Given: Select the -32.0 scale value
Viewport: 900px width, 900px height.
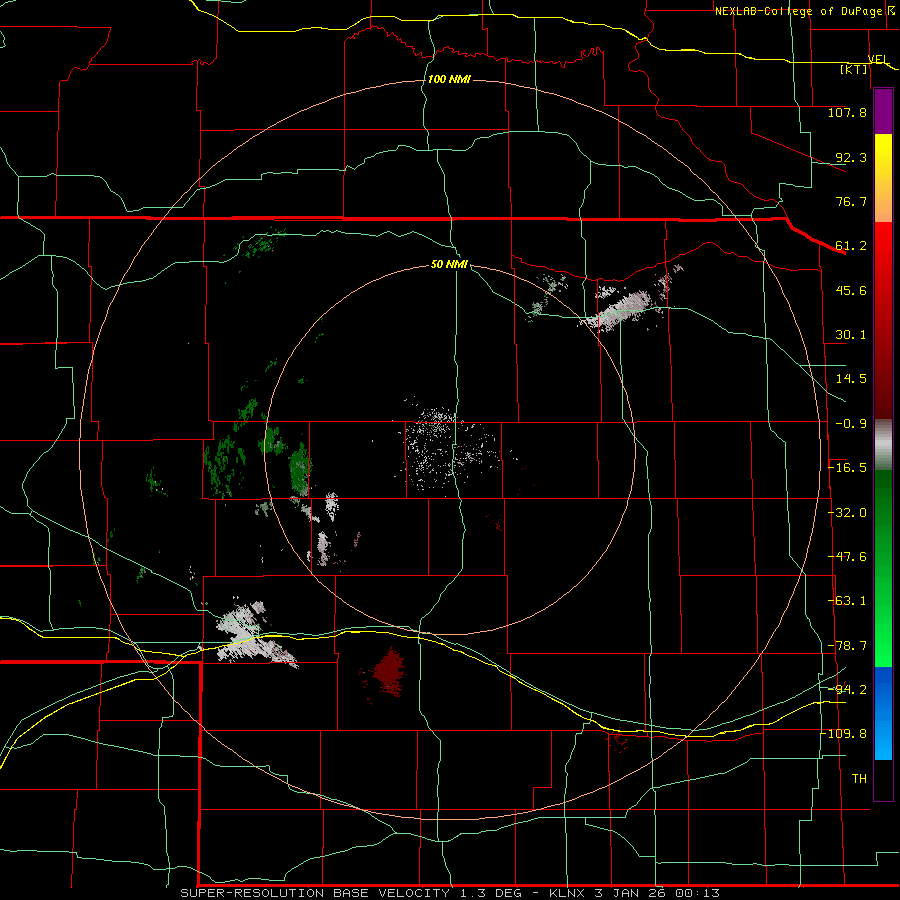Looking at the screenshot, I should [x=847, y=513].
